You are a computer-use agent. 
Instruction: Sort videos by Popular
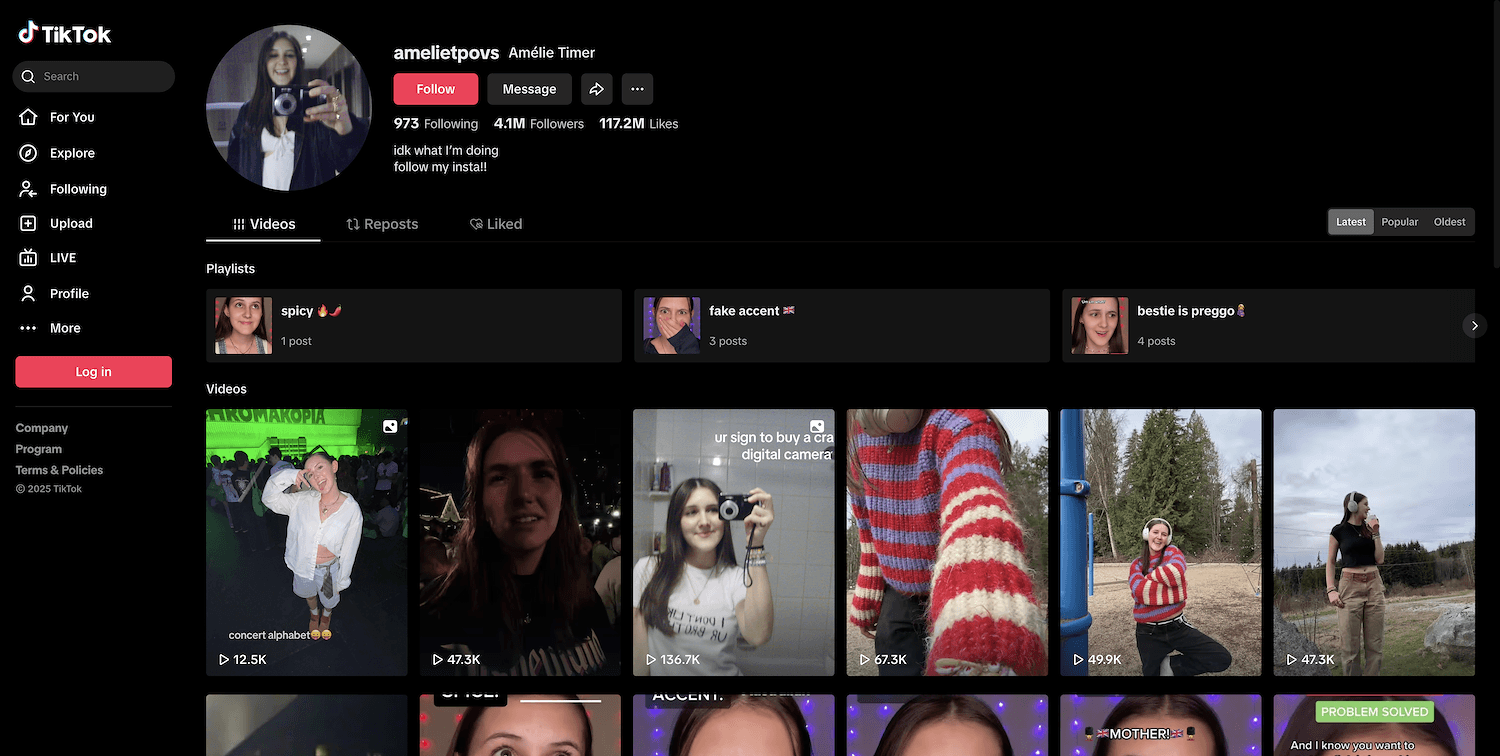pyautogui.click(x=1399, y=222)
